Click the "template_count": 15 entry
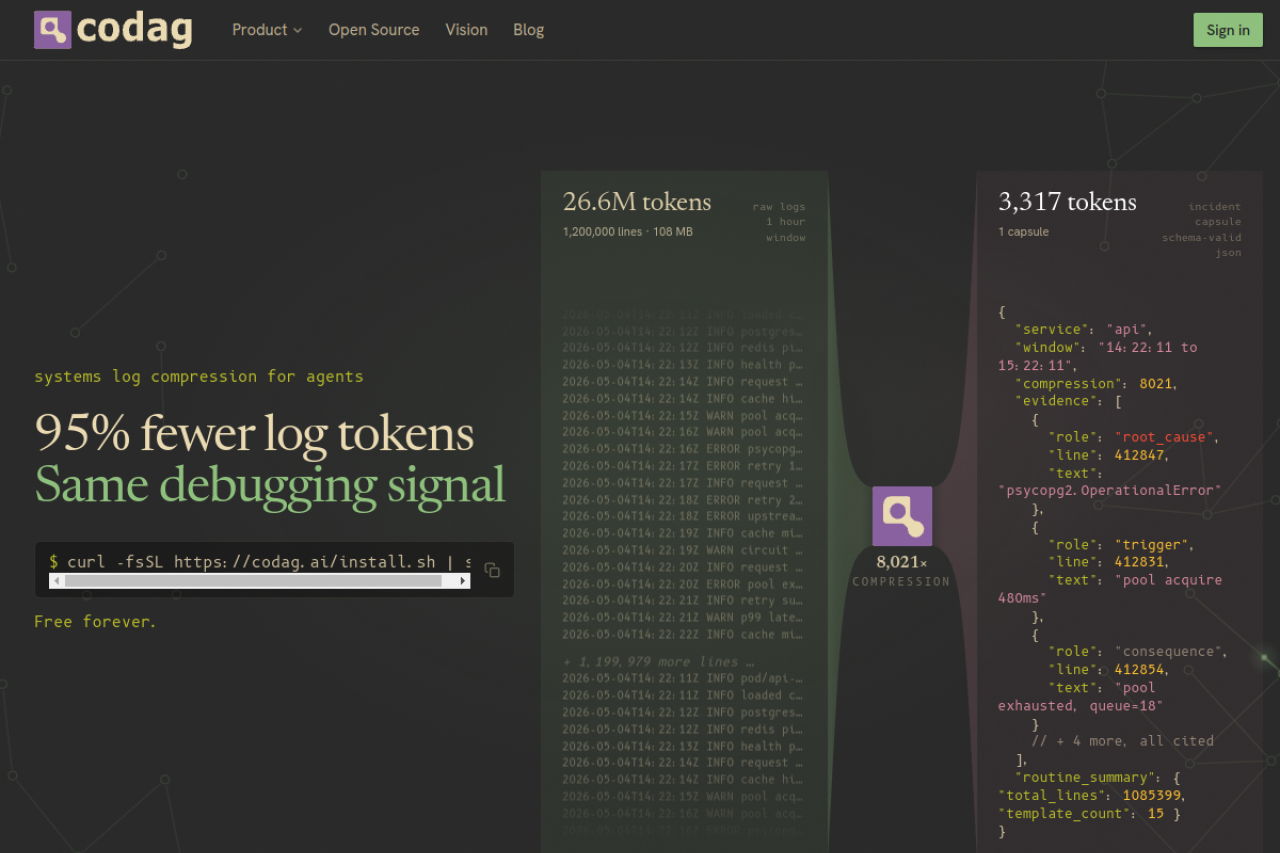 1089,814
